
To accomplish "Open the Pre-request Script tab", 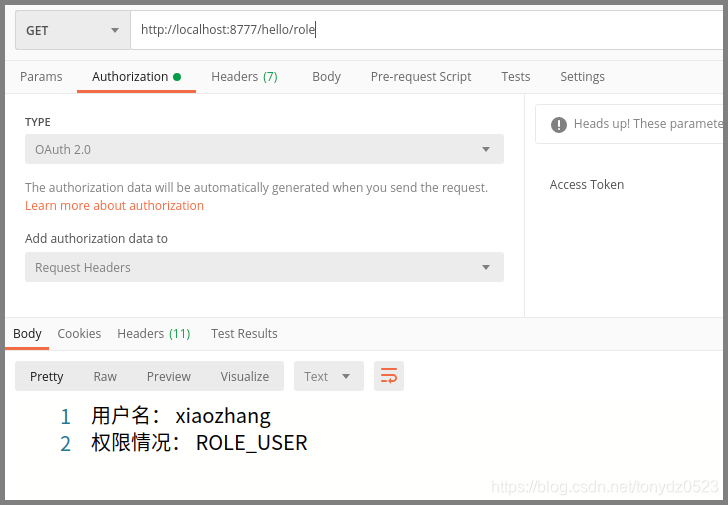I will (x=421, y=77).
